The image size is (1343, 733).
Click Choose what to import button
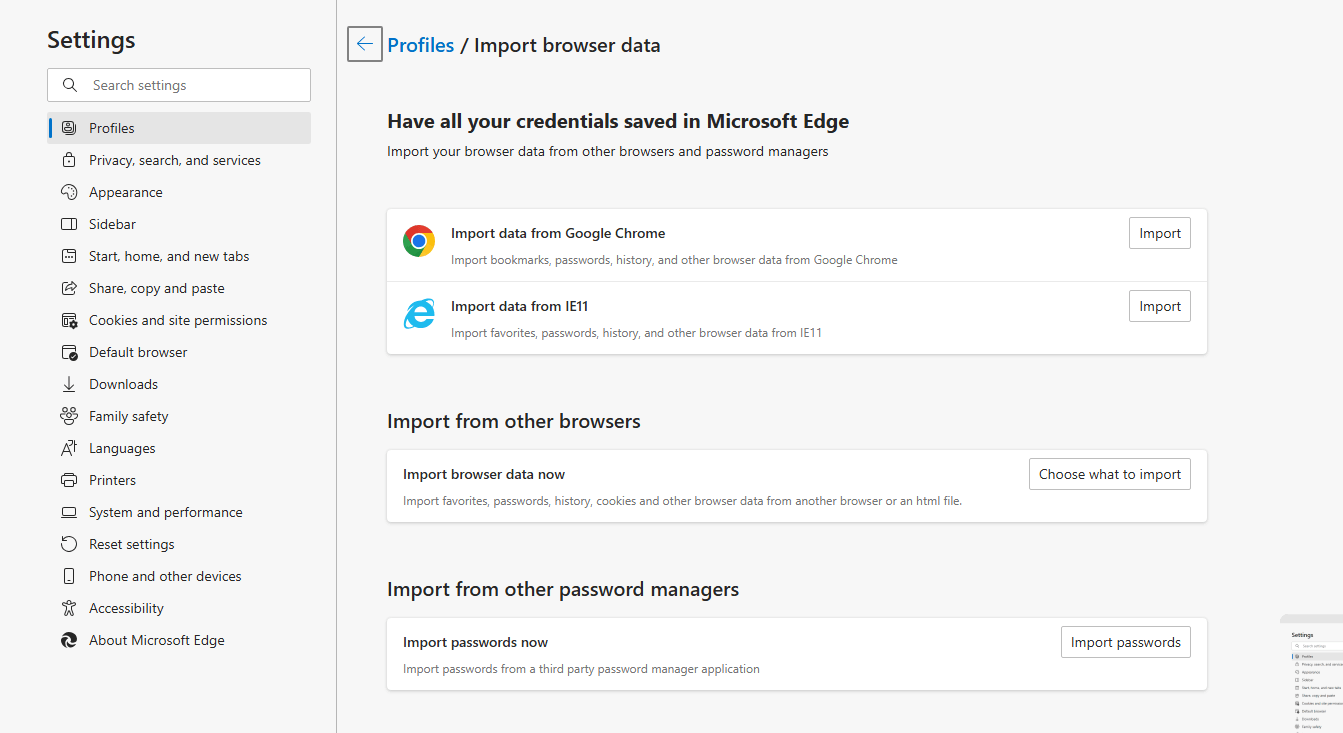(x=1109, y=474)
